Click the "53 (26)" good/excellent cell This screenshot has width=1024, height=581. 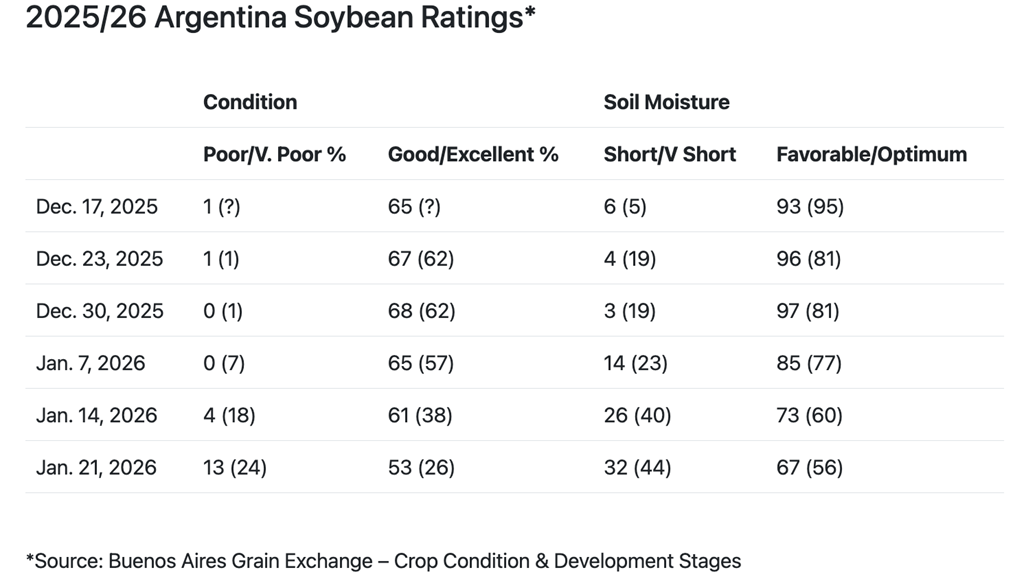(x=421, y=467)
